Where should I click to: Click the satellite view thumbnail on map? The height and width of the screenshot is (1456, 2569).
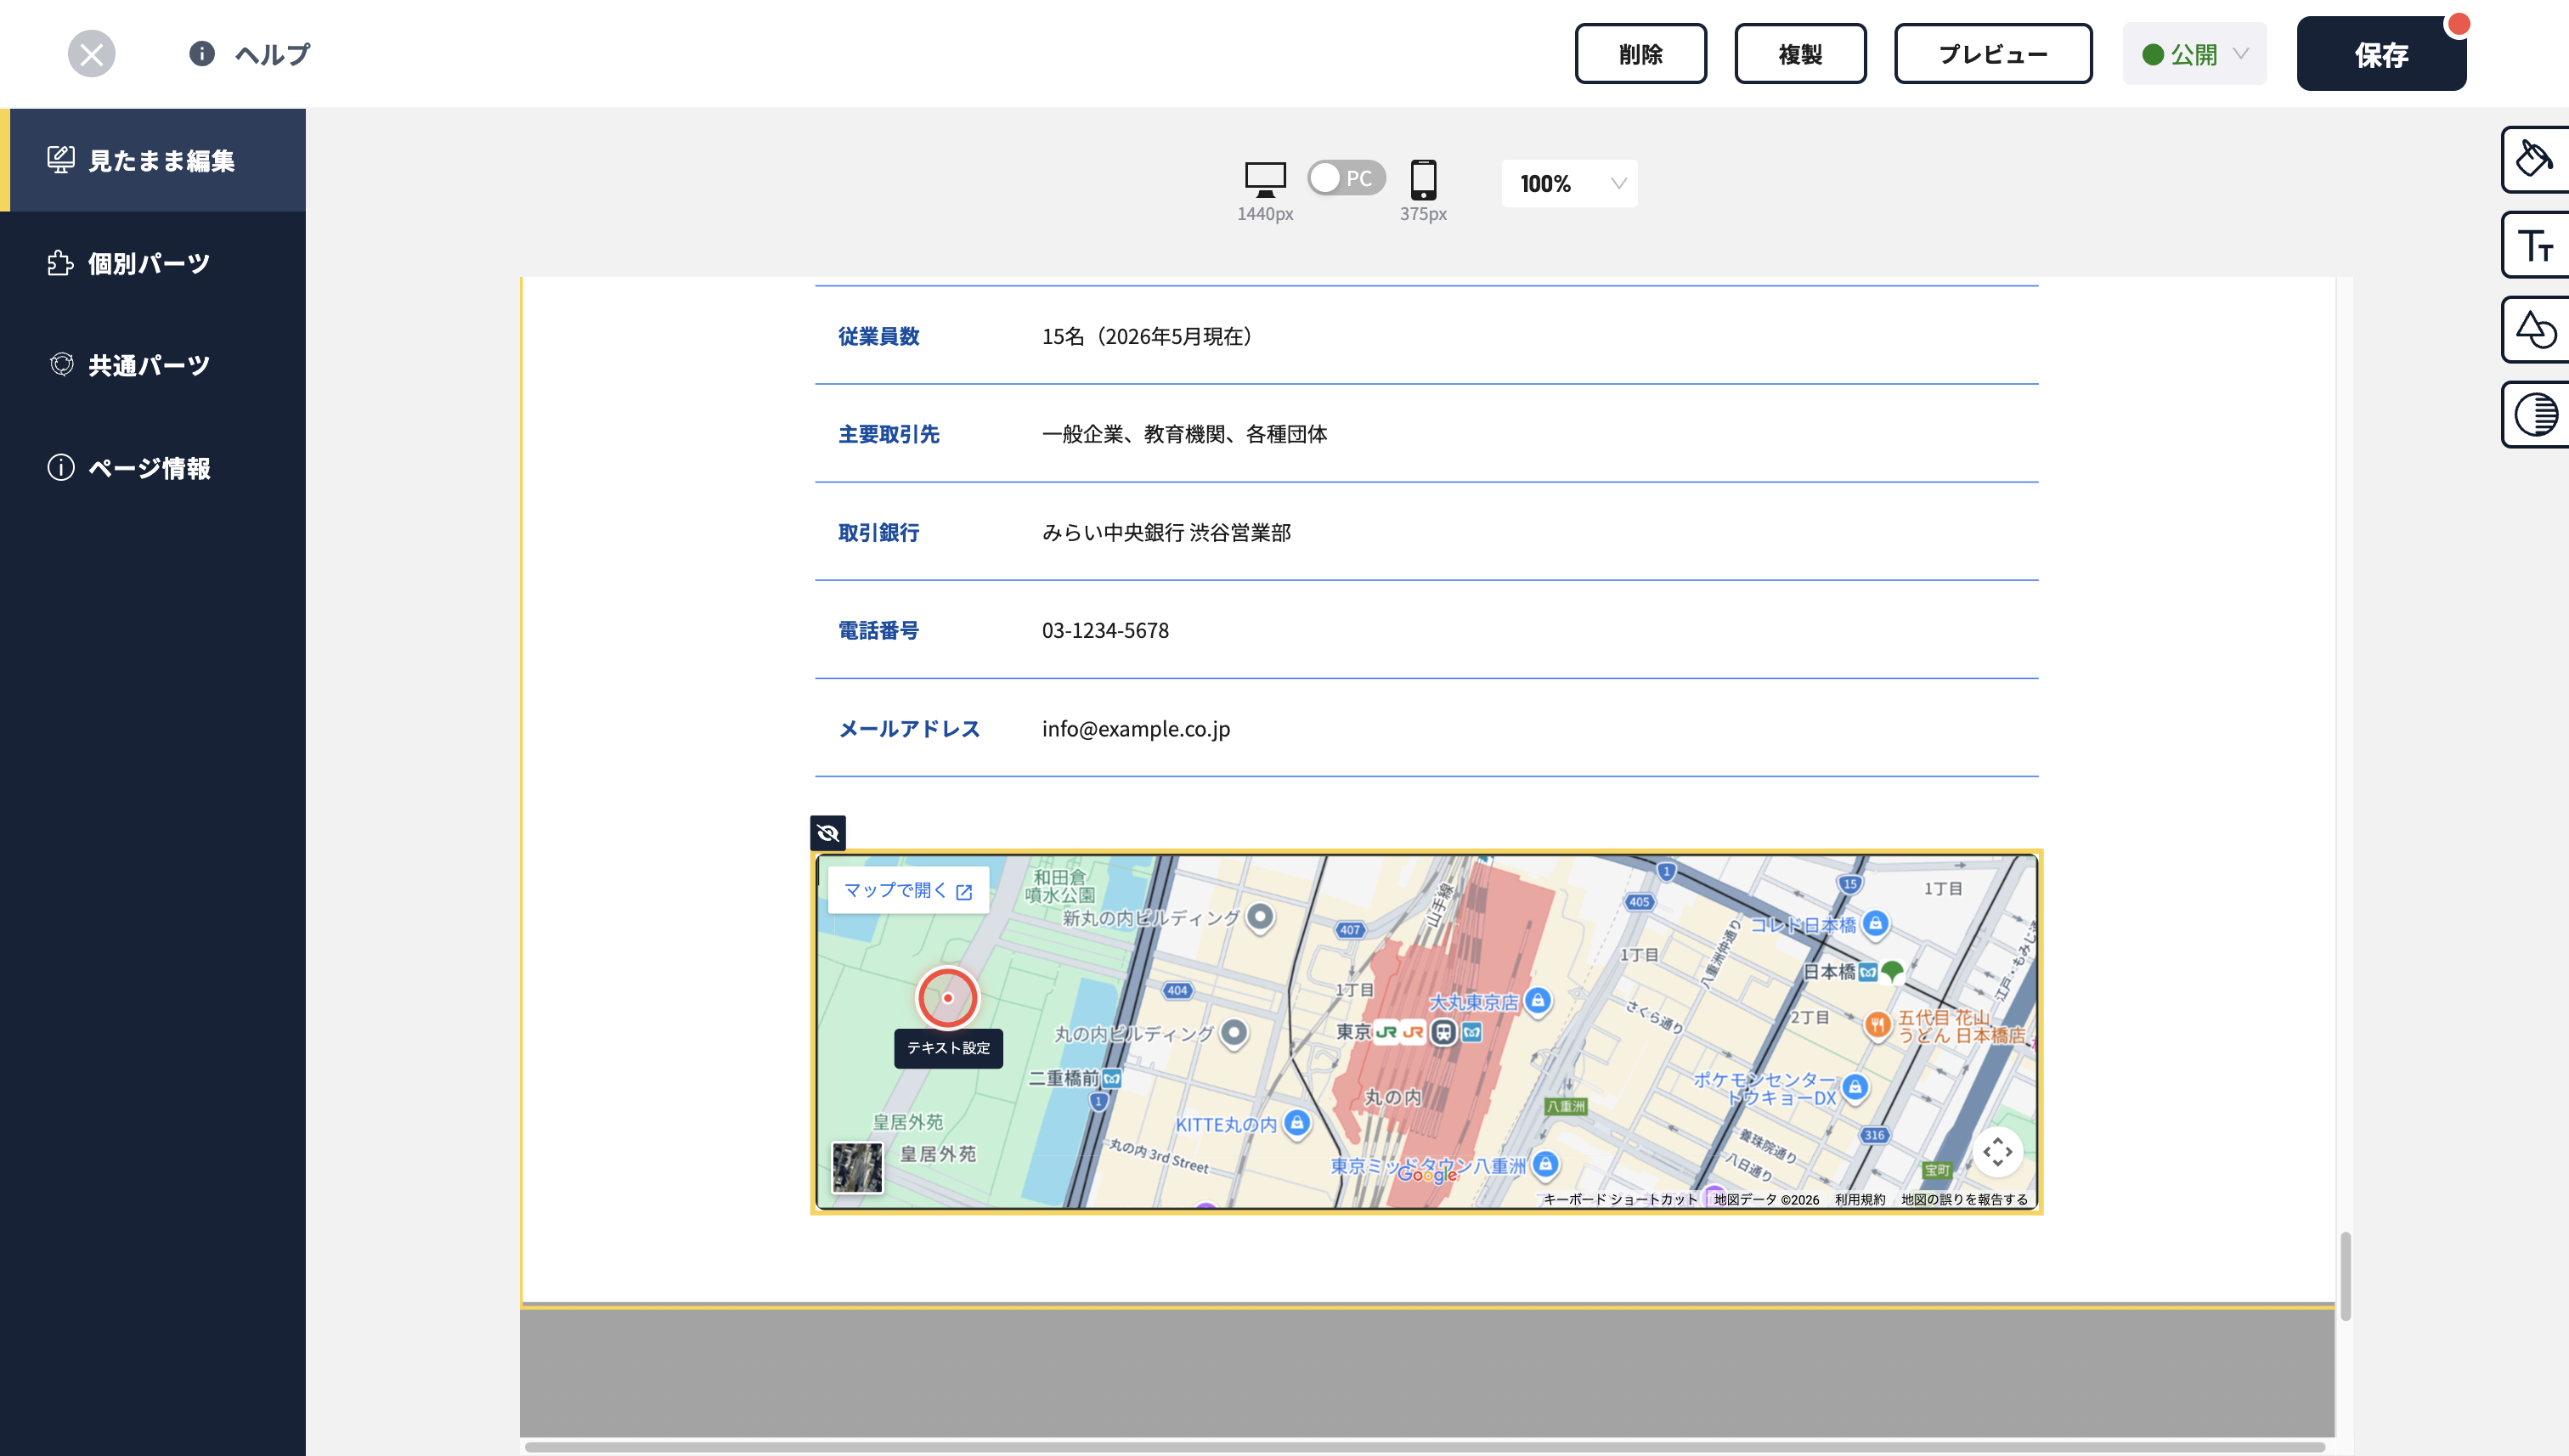[858, 1167]
